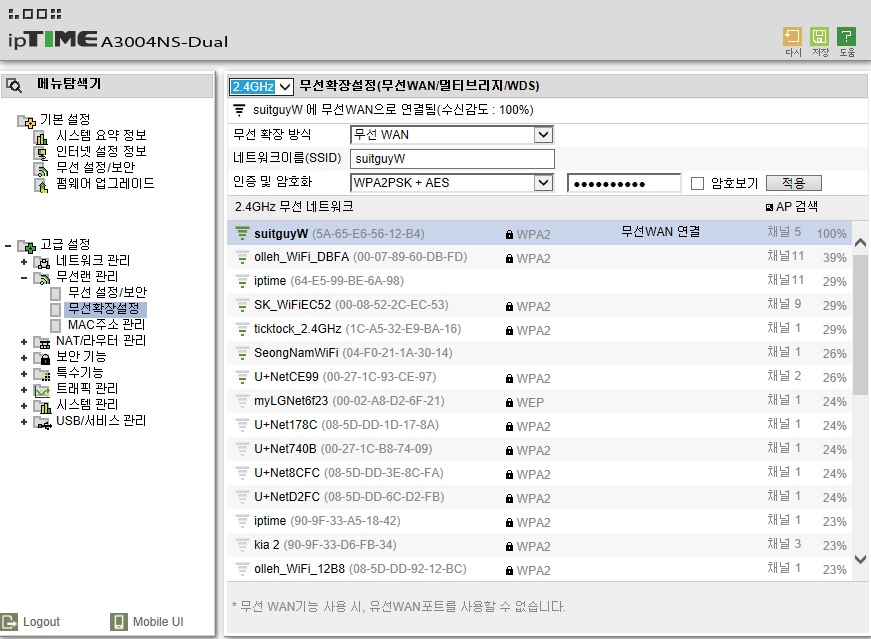
Task: Click the AP 검색 search icon
Action: 769,207
